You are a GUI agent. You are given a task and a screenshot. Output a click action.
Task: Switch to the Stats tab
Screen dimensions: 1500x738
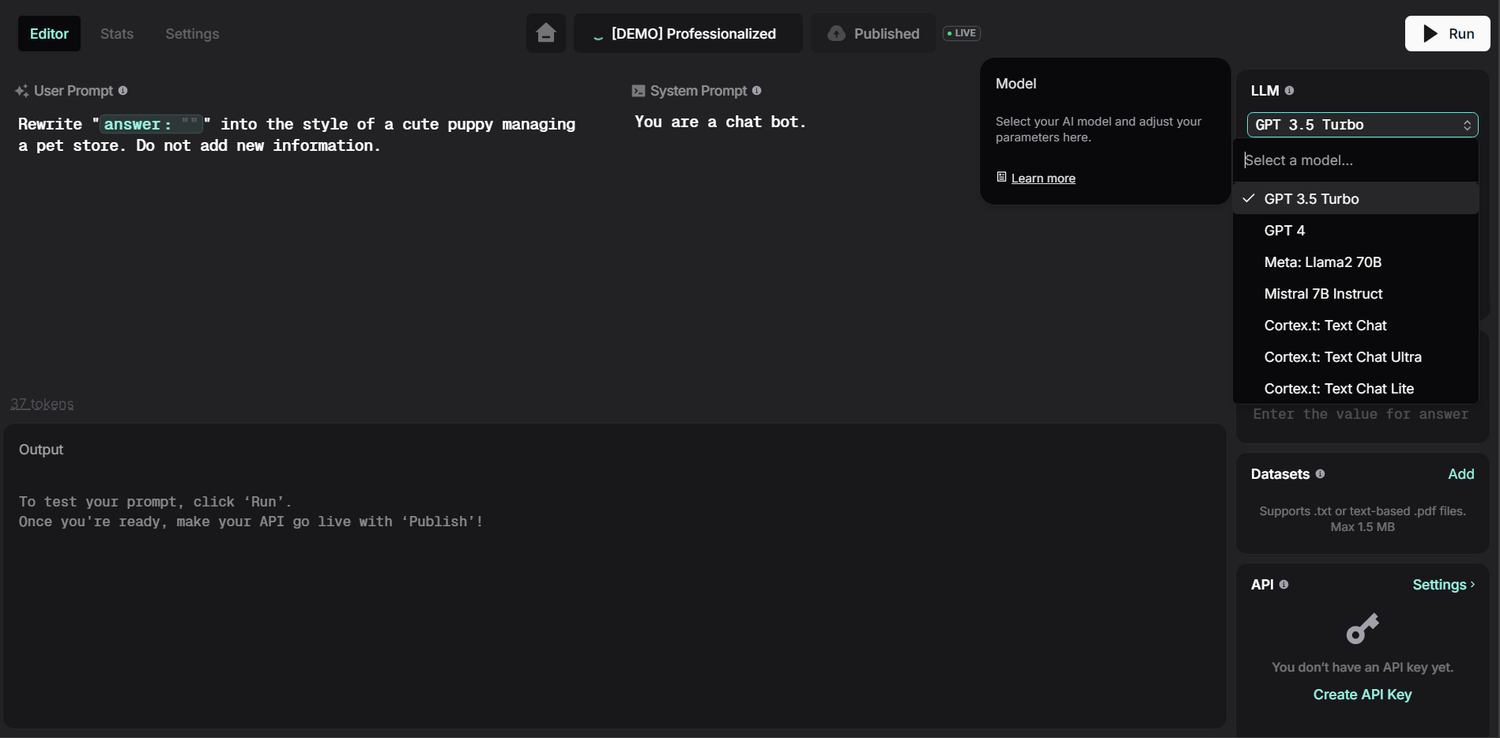(116, 33)
